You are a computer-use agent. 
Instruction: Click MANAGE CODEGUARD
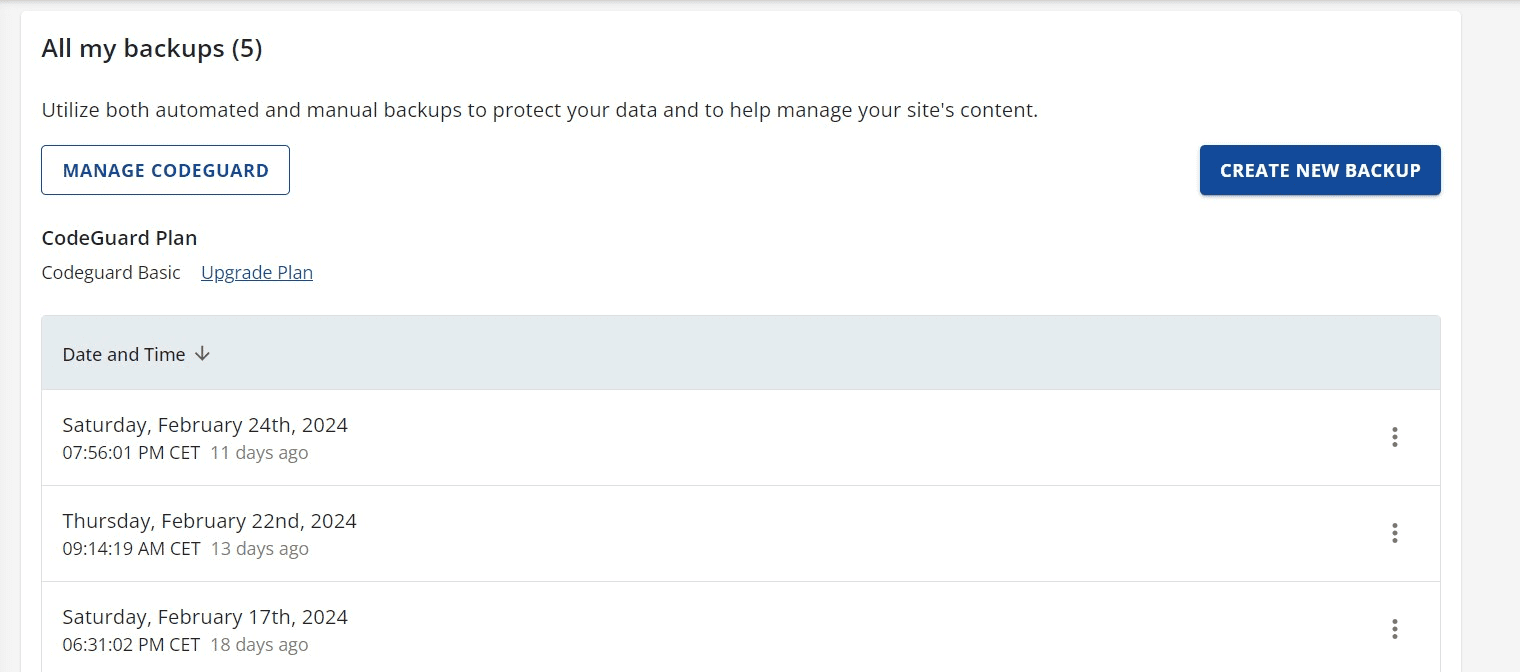[x=165, y=169]
